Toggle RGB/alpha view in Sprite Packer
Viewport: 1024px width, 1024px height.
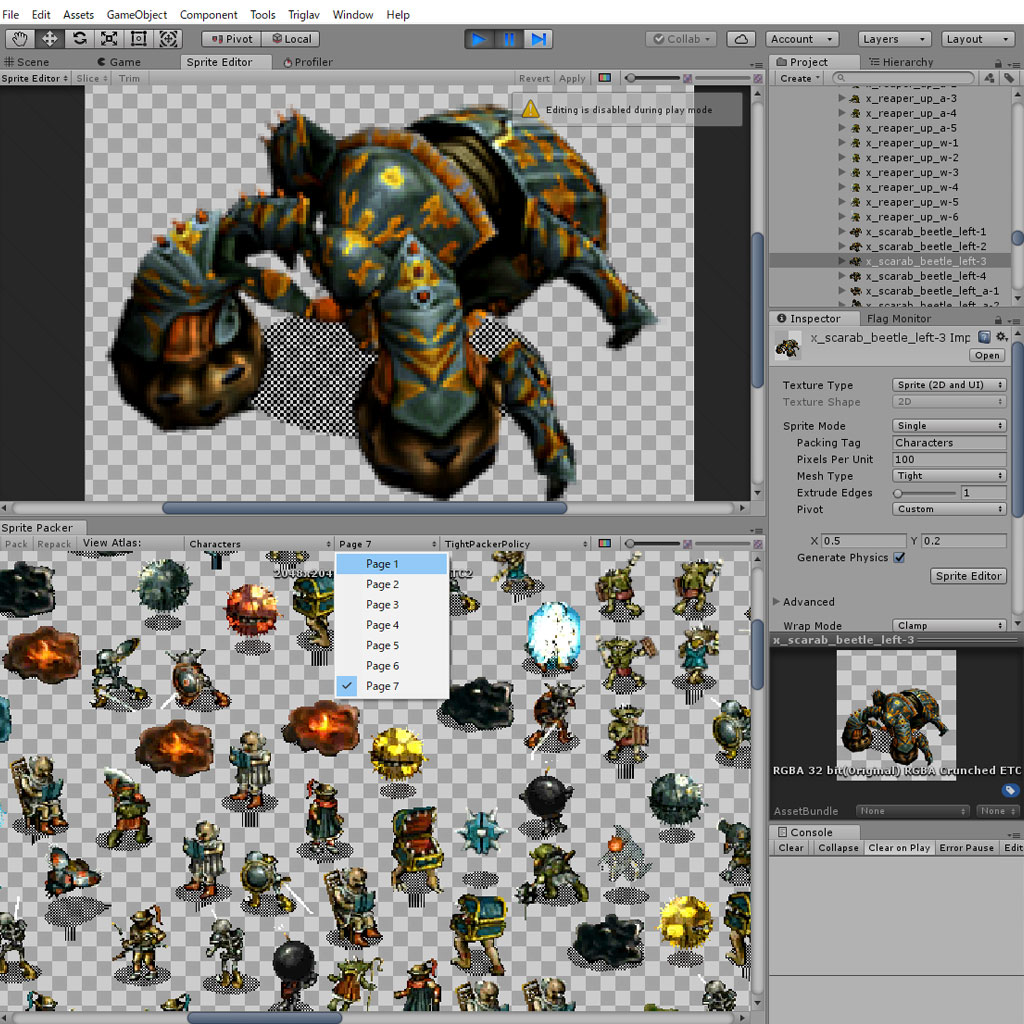[605, 543]
